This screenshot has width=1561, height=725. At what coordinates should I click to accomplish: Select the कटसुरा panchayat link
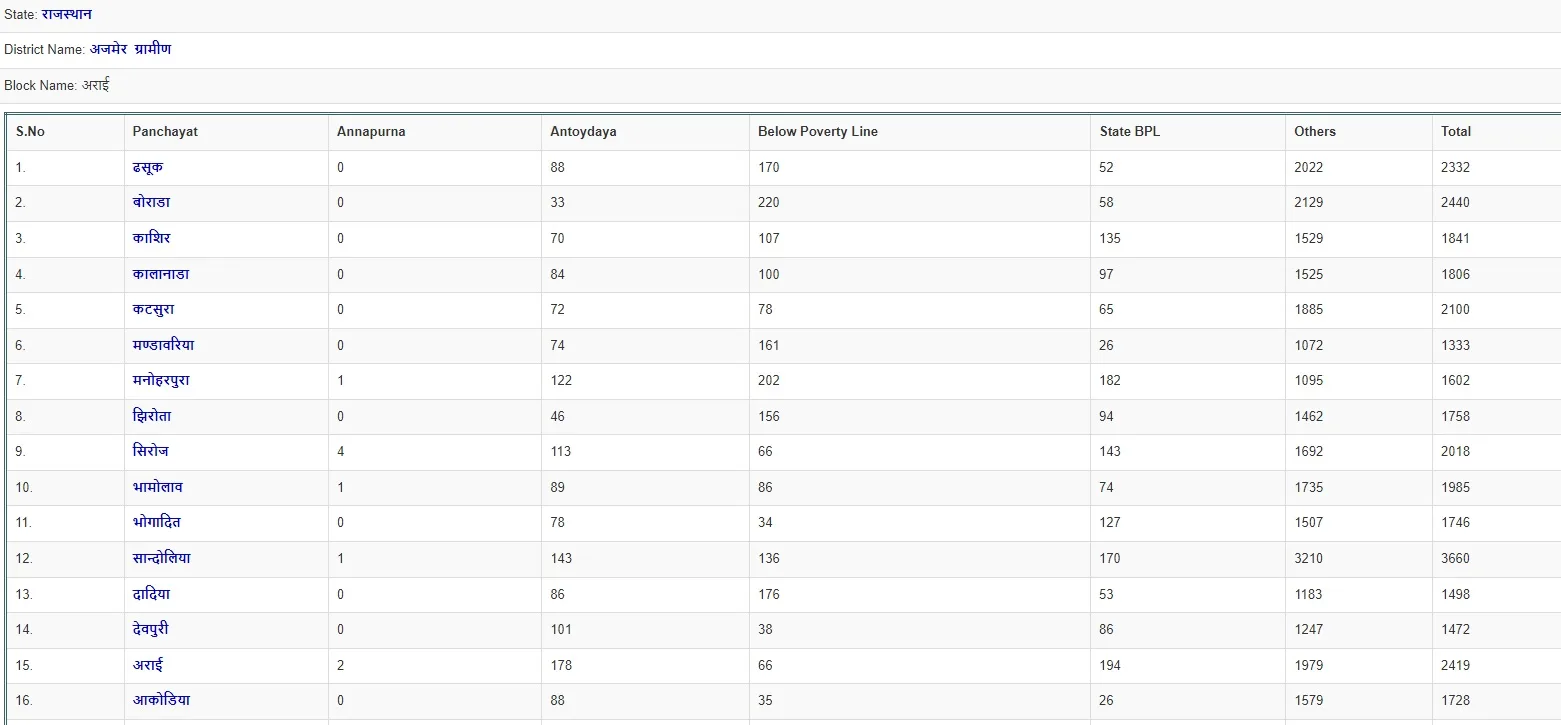[x=153, y=309]
